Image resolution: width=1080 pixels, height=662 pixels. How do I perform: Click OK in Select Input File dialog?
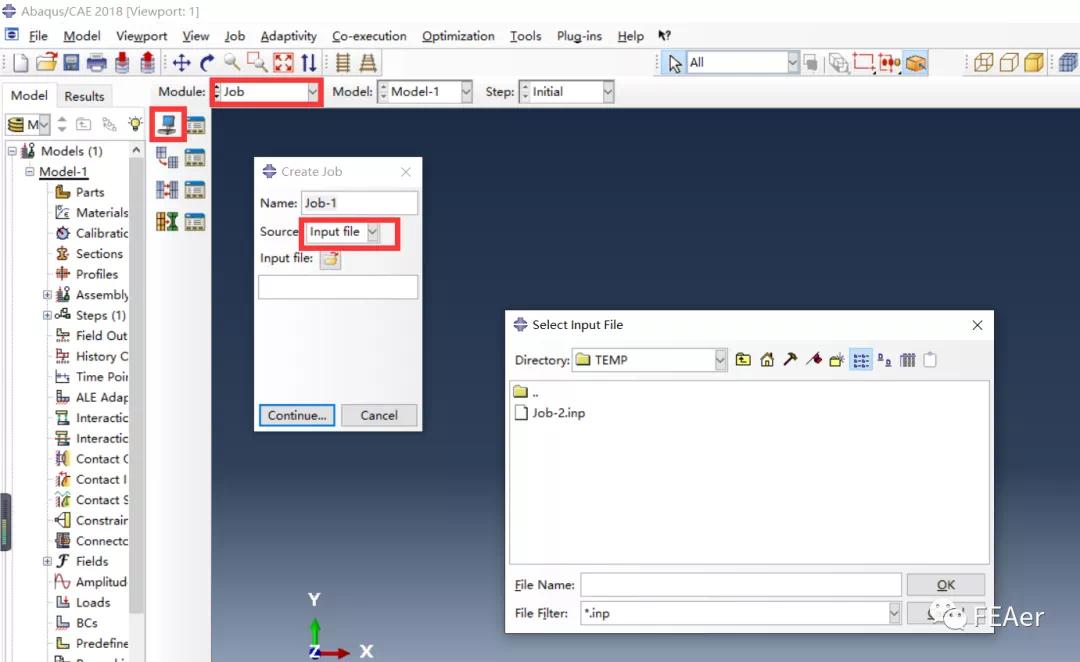pos(946,585)
